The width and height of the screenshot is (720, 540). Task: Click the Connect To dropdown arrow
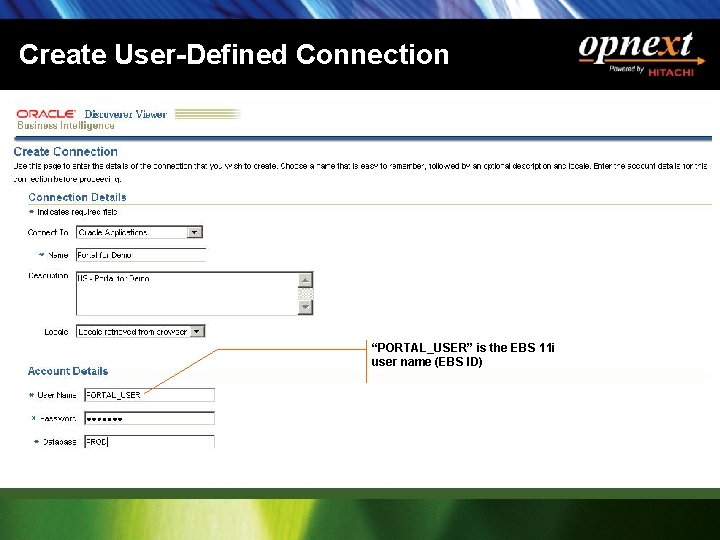coord(195,232)
